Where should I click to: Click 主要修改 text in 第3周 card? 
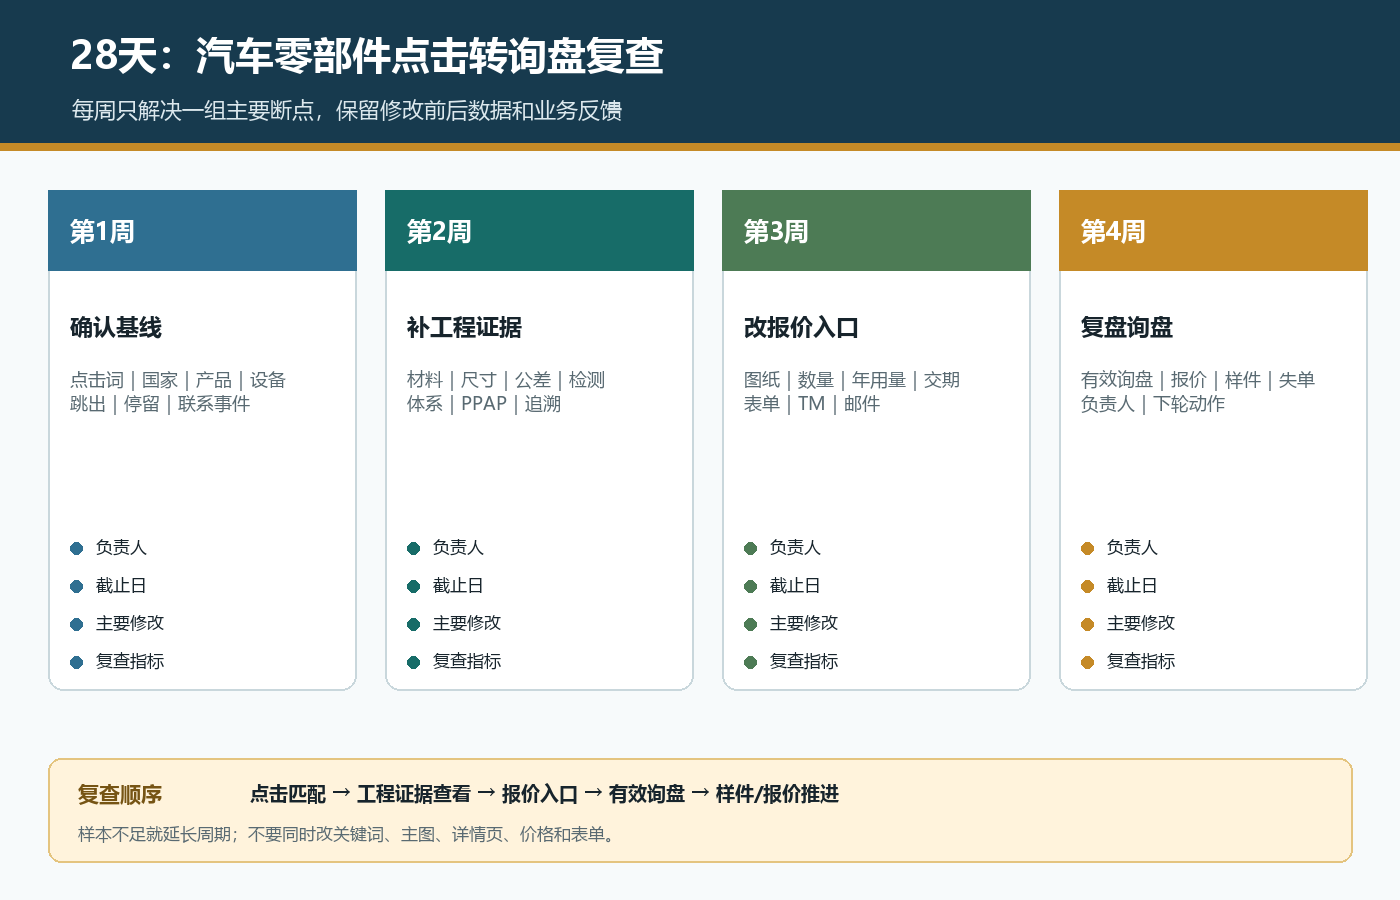point(804,623)
